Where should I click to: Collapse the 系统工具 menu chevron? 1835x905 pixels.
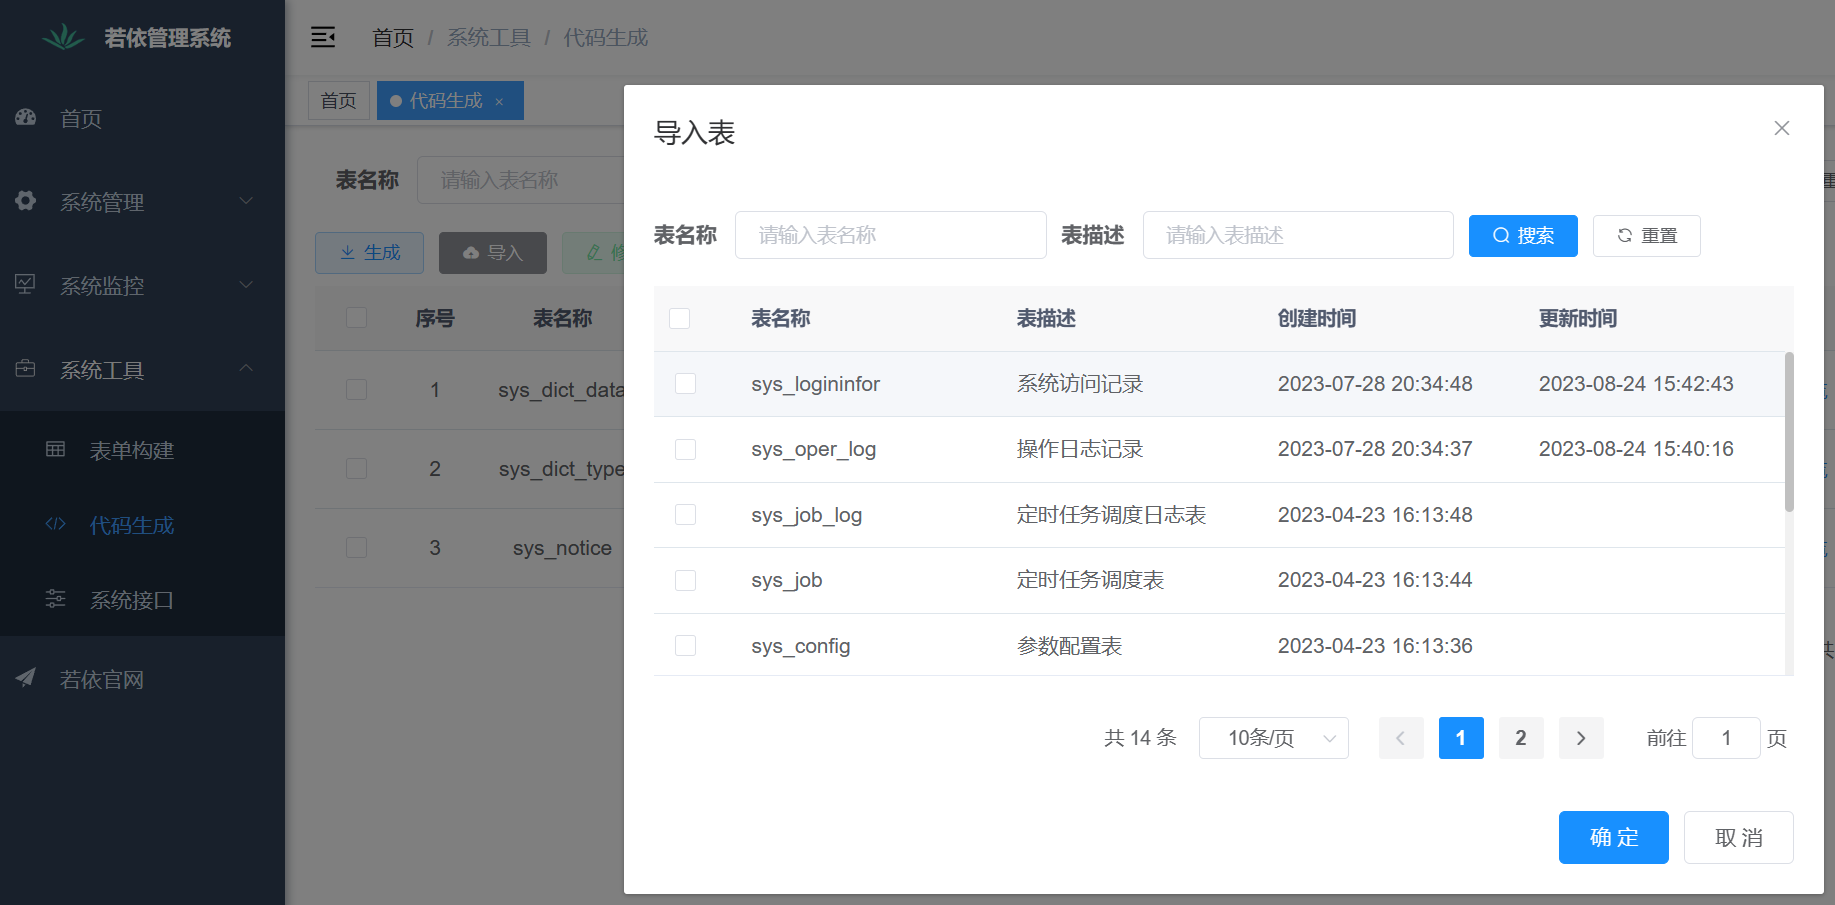click(246, 369)
